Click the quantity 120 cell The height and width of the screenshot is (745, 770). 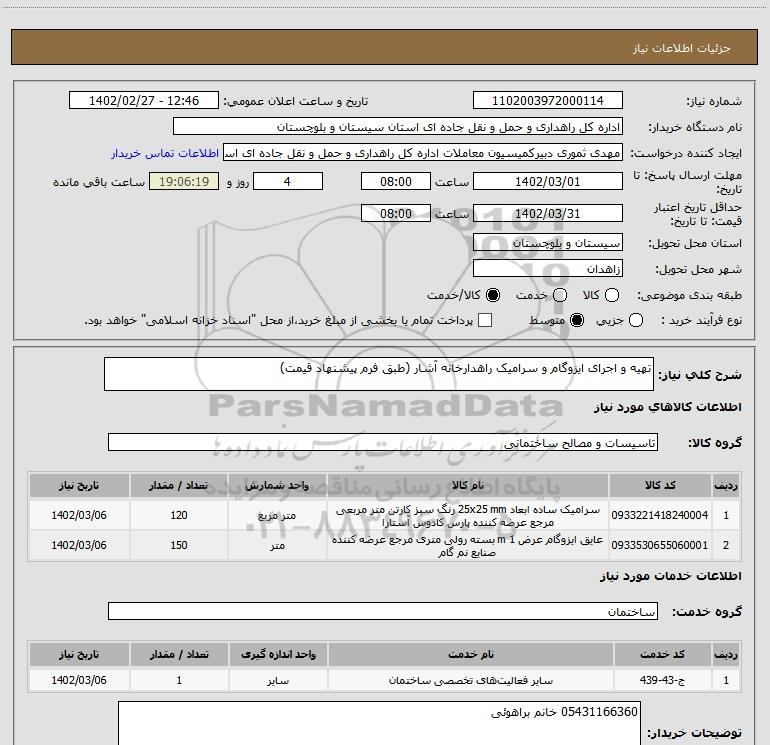coord(179,515)
